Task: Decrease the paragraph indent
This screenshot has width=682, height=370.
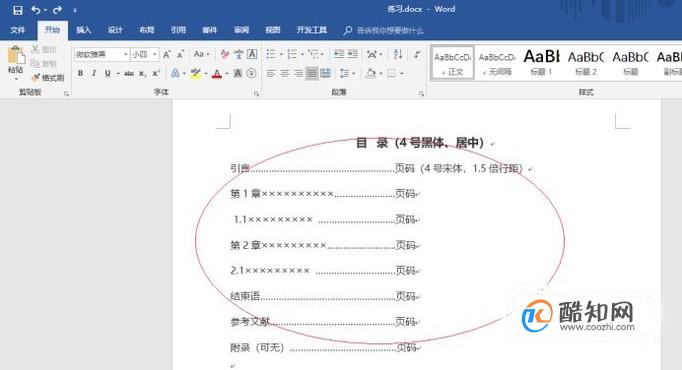Action: click(x=339, y=54)
